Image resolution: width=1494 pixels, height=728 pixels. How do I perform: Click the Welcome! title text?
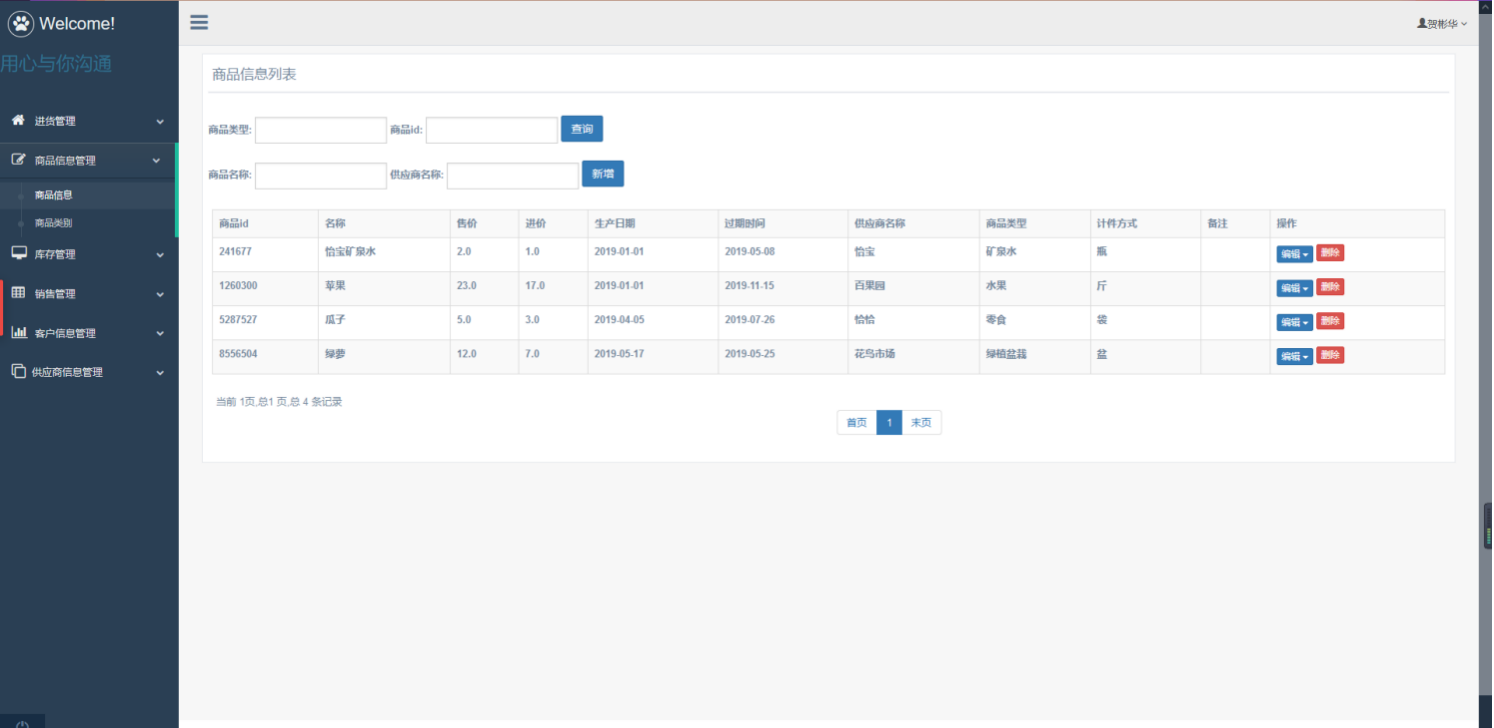tap(77, 24)
